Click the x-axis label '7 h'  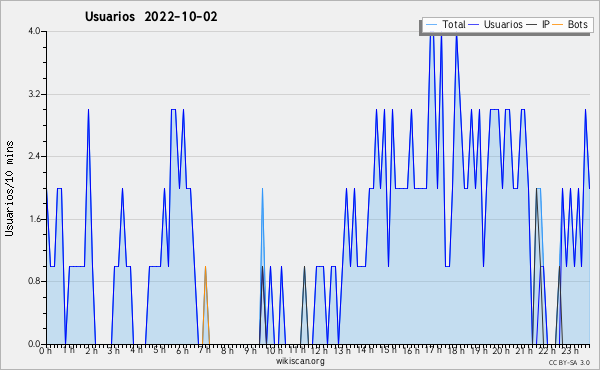tap(205, 350)
